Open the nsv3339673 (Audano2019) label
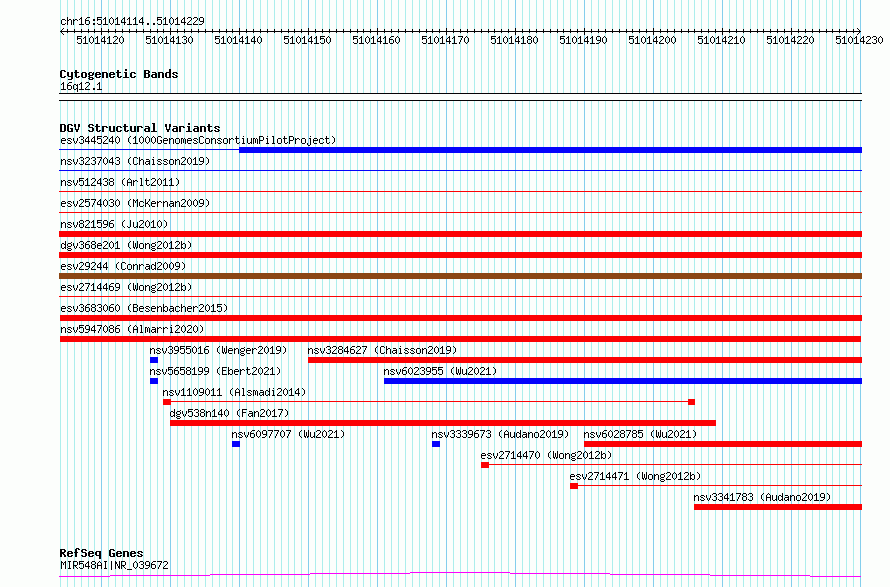 [x=500, y=434]
